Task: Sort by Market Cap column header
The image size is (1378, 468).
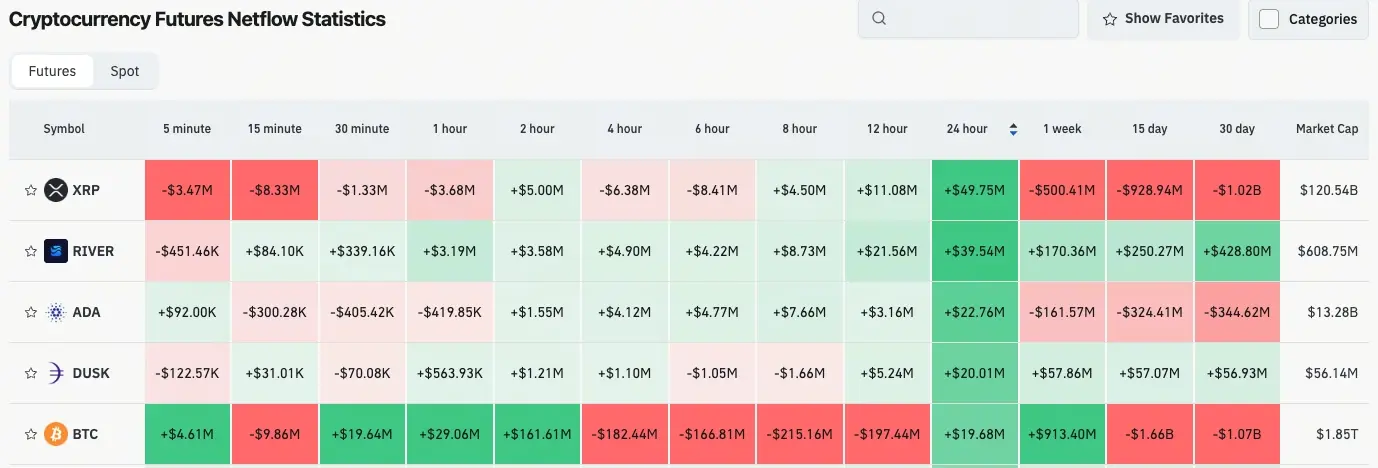Action: [1327, 129]
